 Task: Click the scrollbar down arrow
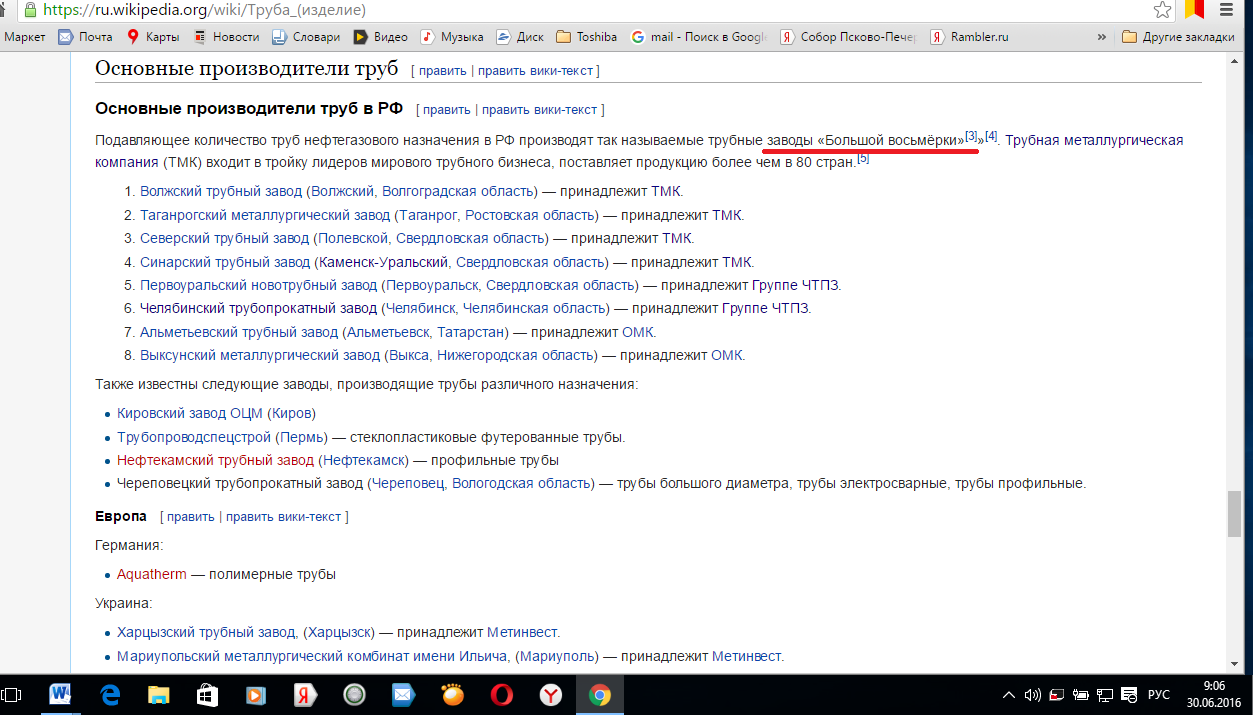pos(1234,665)
